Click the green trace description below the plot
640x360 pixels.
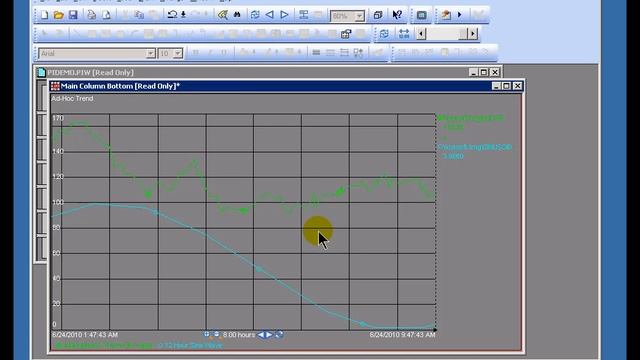104,346
